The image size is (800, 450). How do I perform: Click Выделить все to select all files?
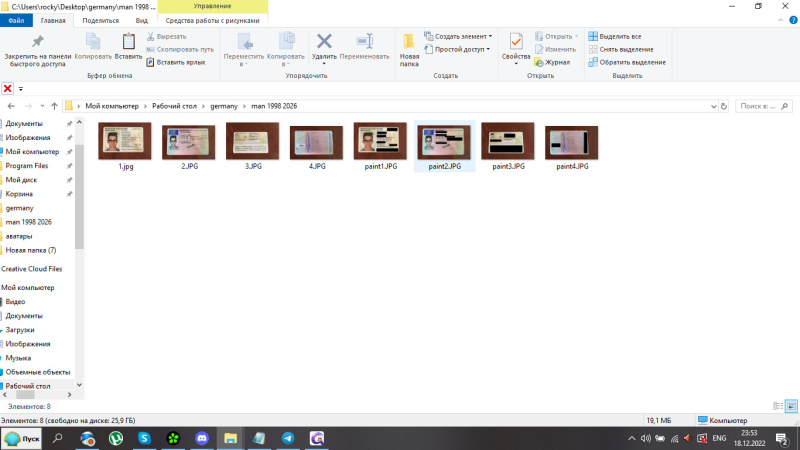[620, 36]
